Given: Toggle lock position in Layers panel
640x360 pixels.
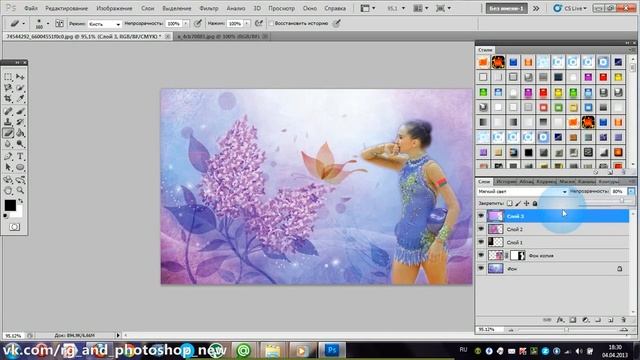Looking at the screenshot, I should coord(527,203).
